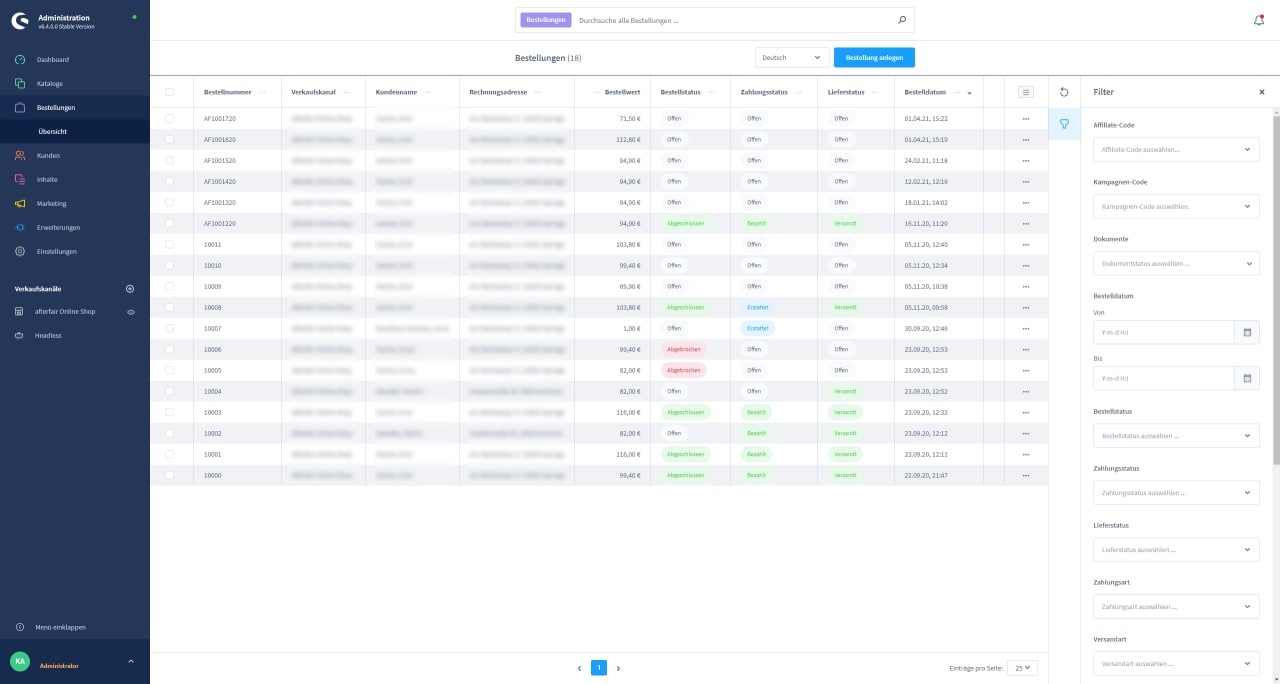Open the Einstellungen sidebar item
The height and width of the screenshot is (684, 1280).
point(75,252)
